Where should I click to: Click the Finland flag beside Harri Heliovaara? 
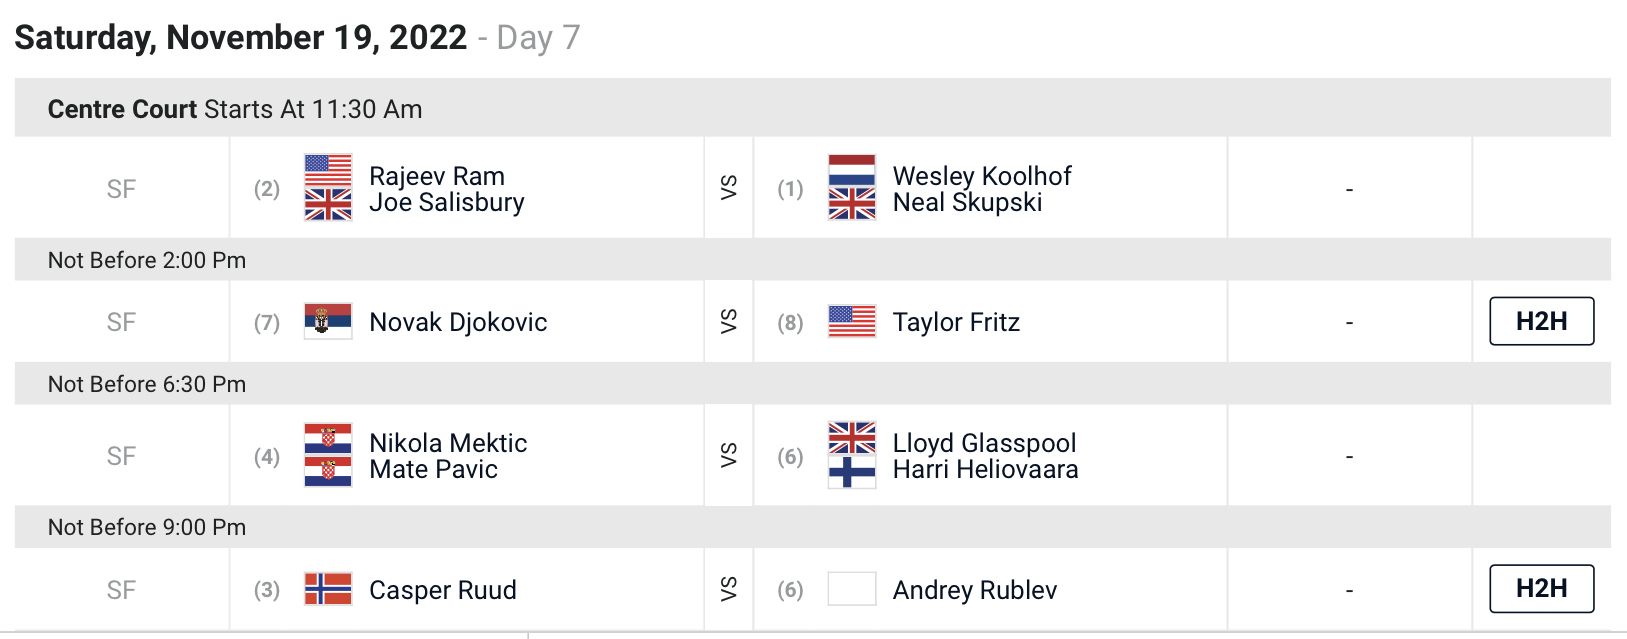click(x=852, y=472)
